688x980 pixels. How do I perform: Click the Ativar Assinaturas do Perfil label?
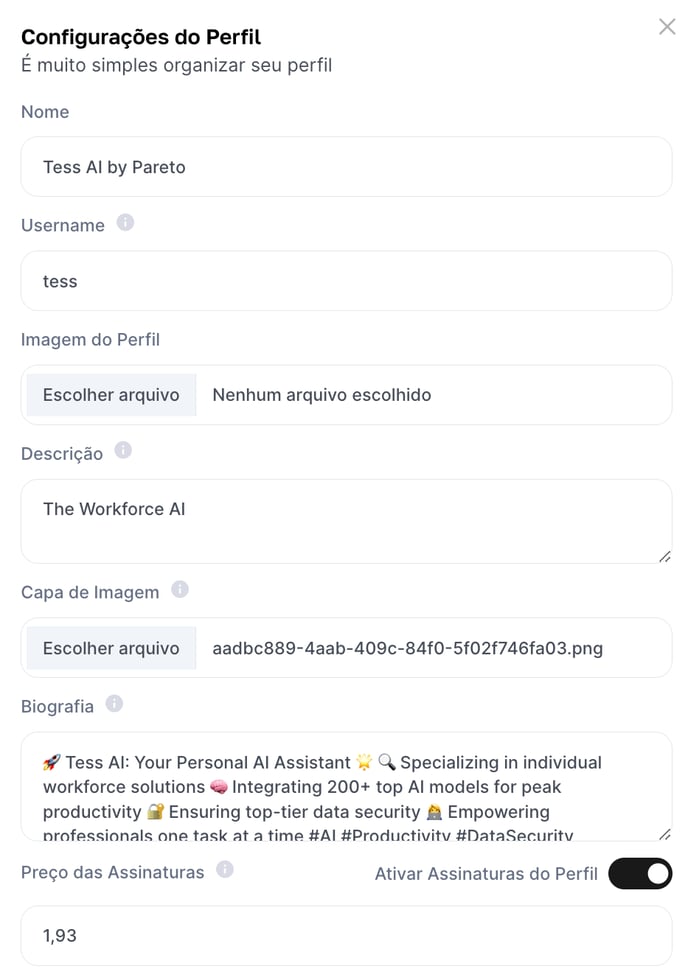486,874
